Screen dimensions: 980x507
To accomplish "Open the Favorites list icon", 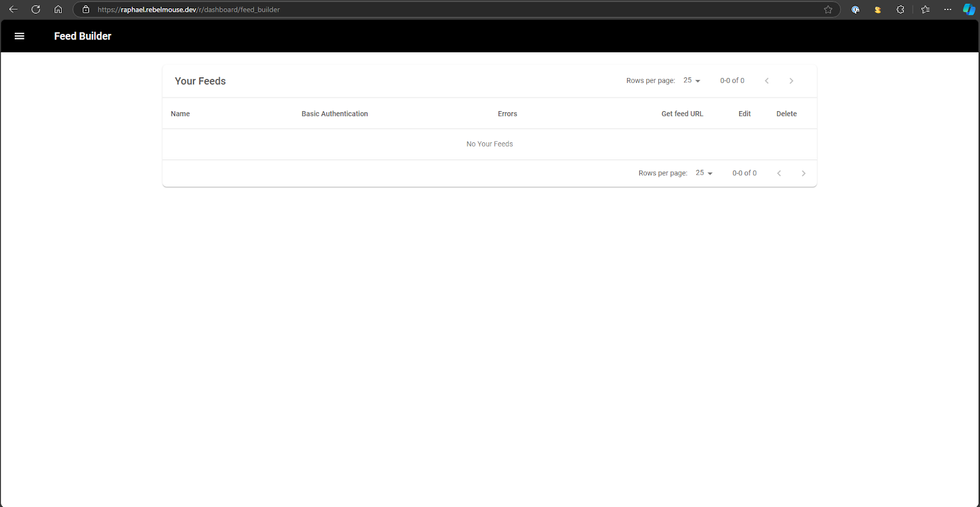I will (x=925, y=10).
